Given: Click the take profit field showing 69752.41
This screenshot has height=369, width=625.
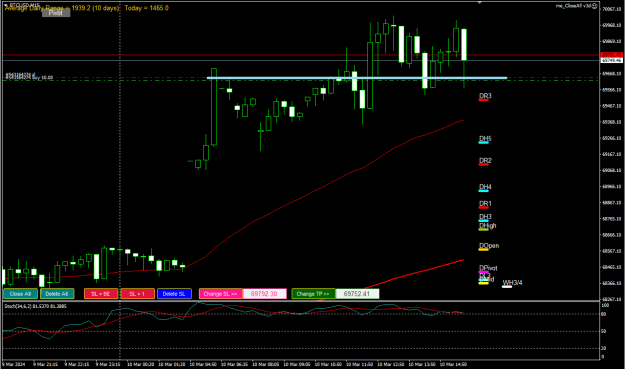Looking at the screenshot, I should coord(357,294).
